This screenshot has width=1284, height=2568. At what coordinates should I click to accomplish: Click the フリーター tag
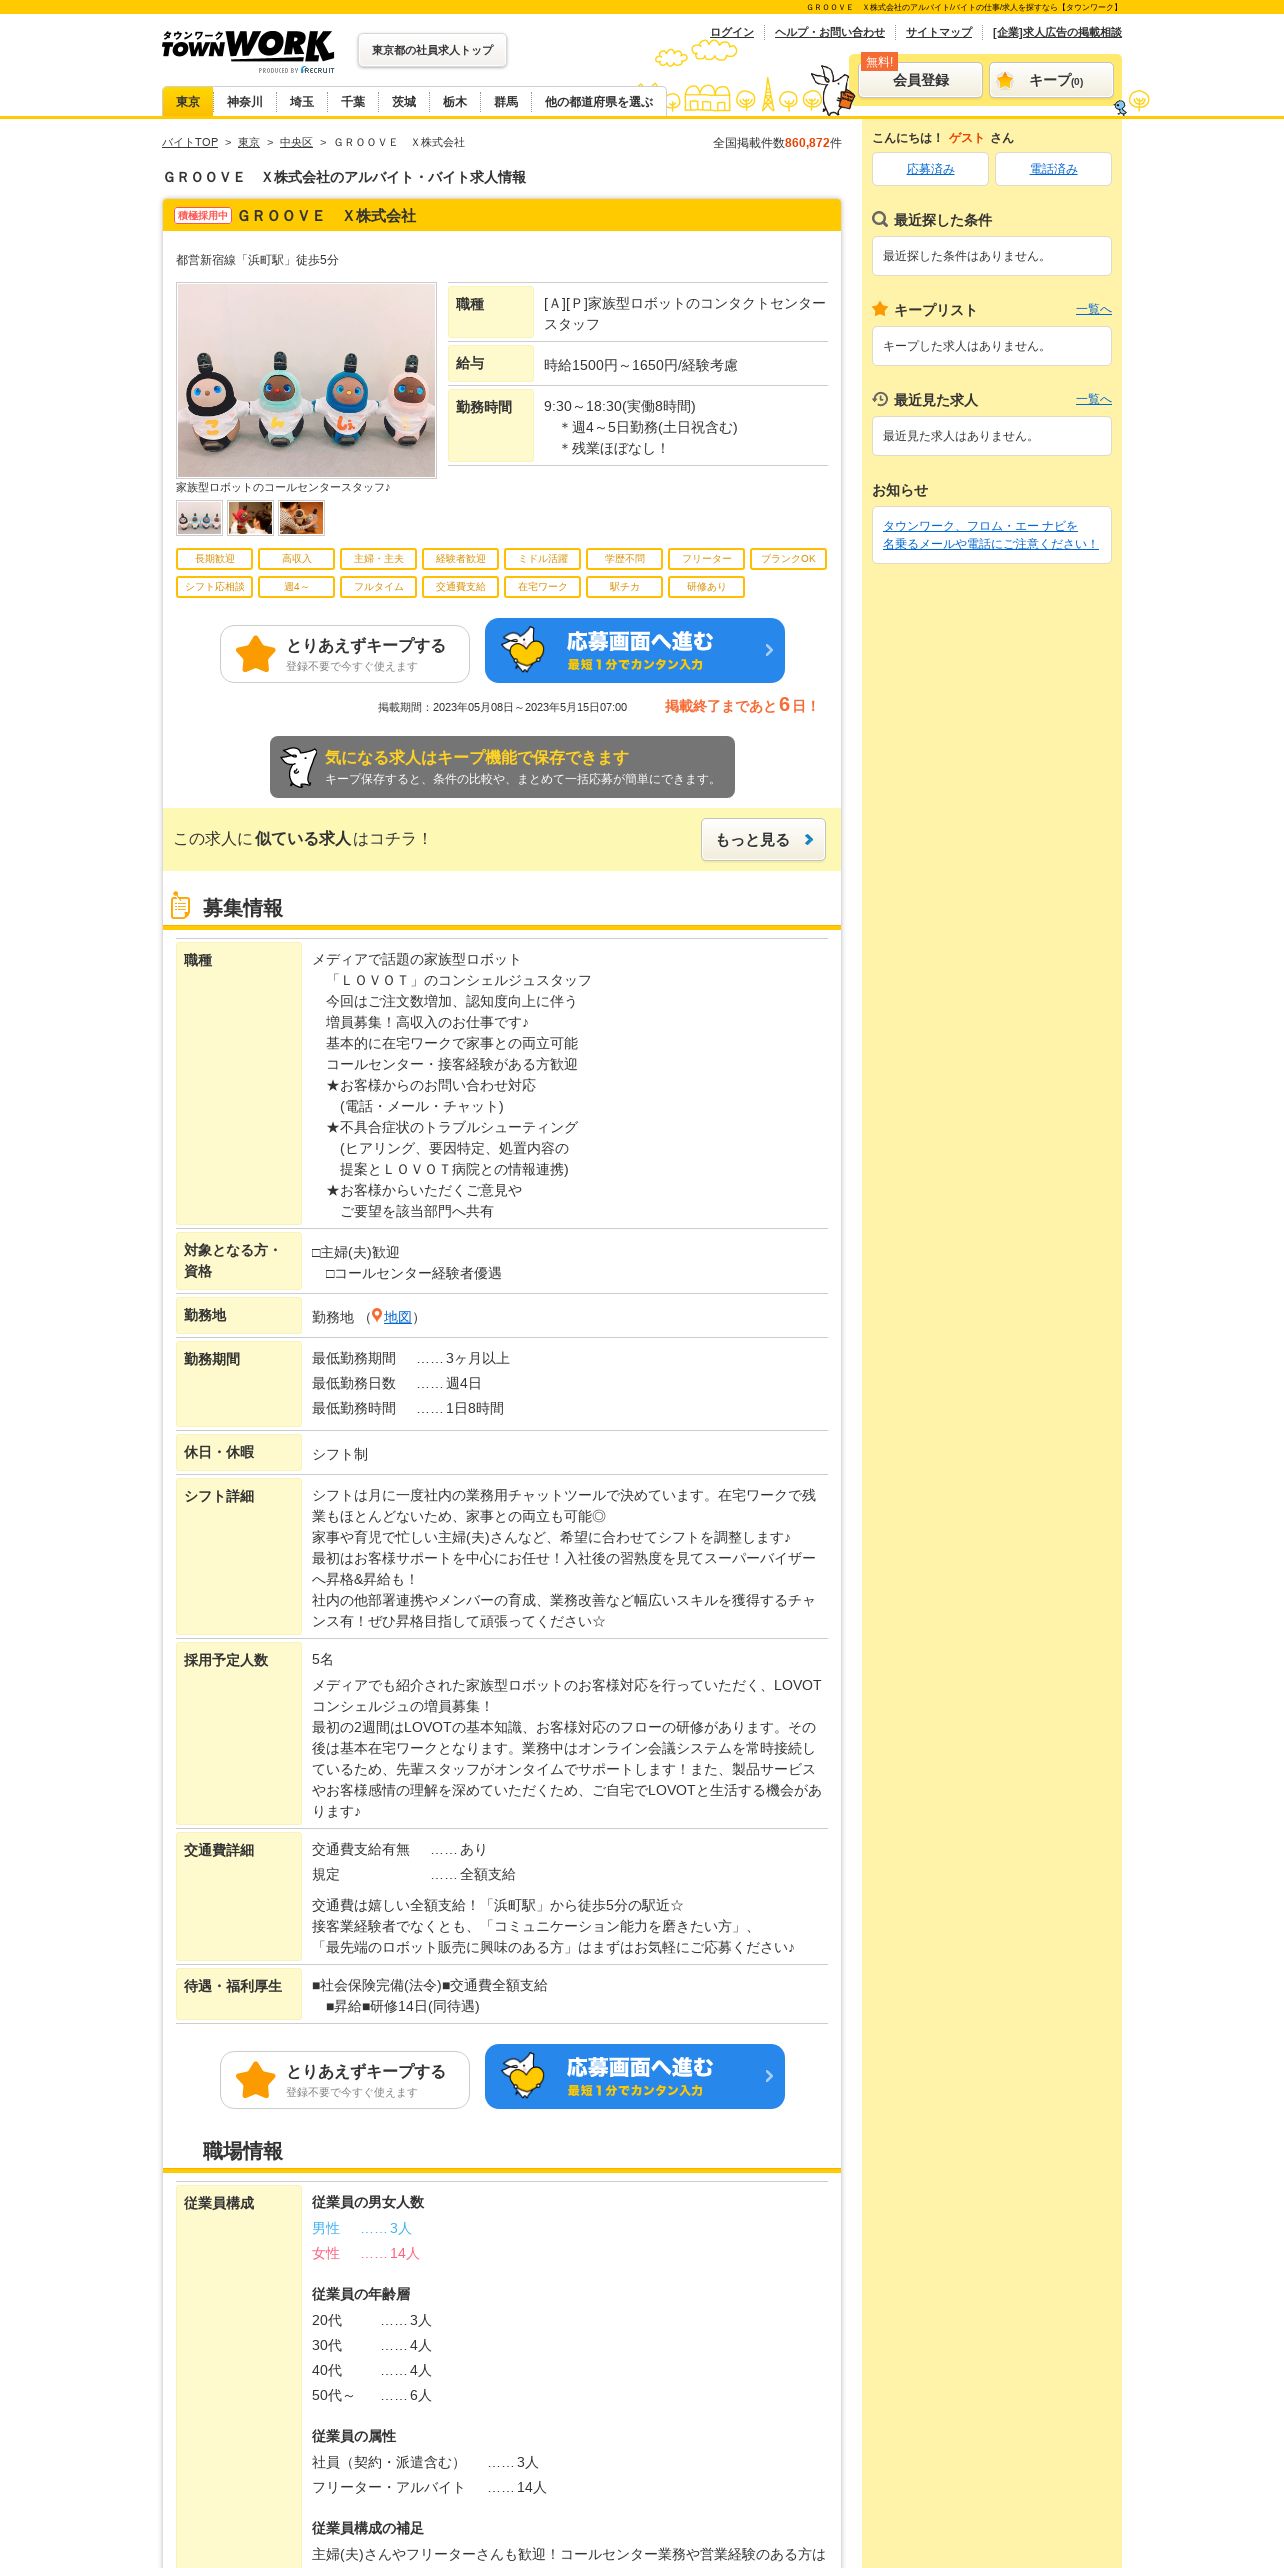(x=707, y=559)
